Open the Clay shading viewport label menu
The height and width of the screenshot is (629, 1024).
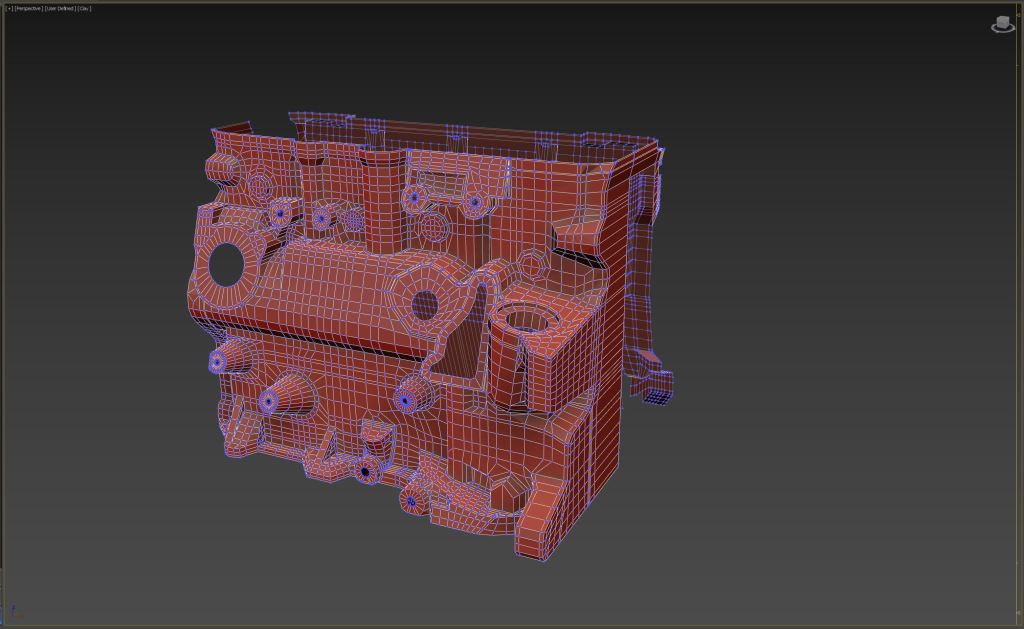84,8
